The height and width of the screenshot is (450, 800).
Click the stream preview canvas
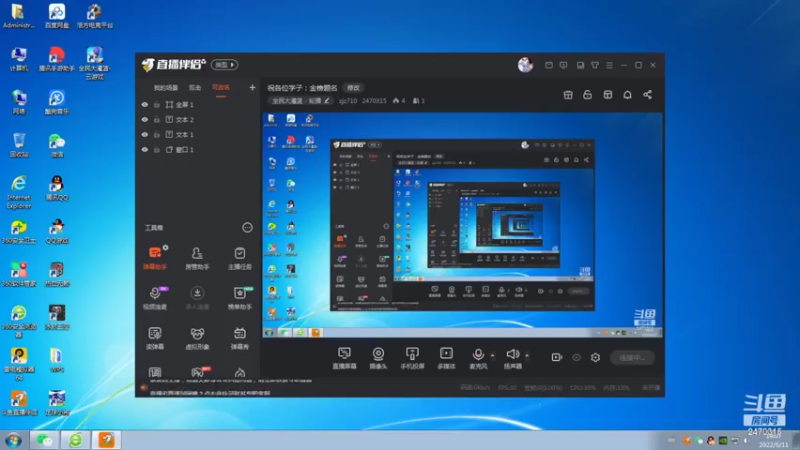[462, 225]
